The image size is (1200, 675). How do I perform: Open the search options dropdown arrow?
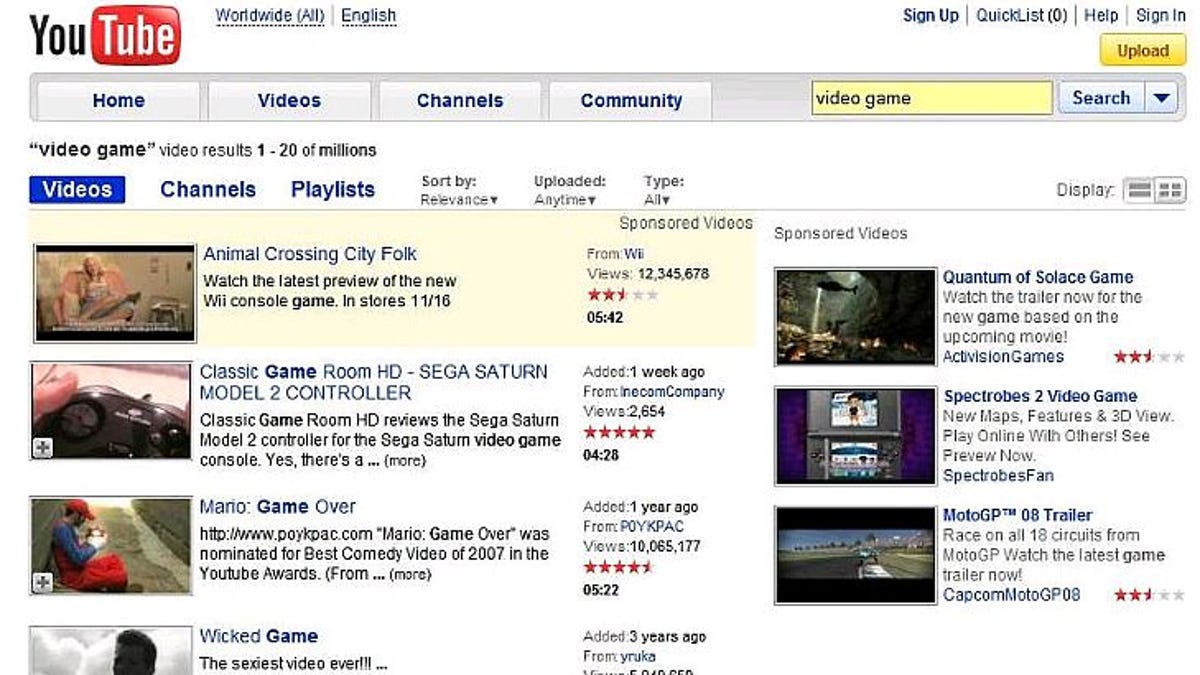[x=1160, y=98]
